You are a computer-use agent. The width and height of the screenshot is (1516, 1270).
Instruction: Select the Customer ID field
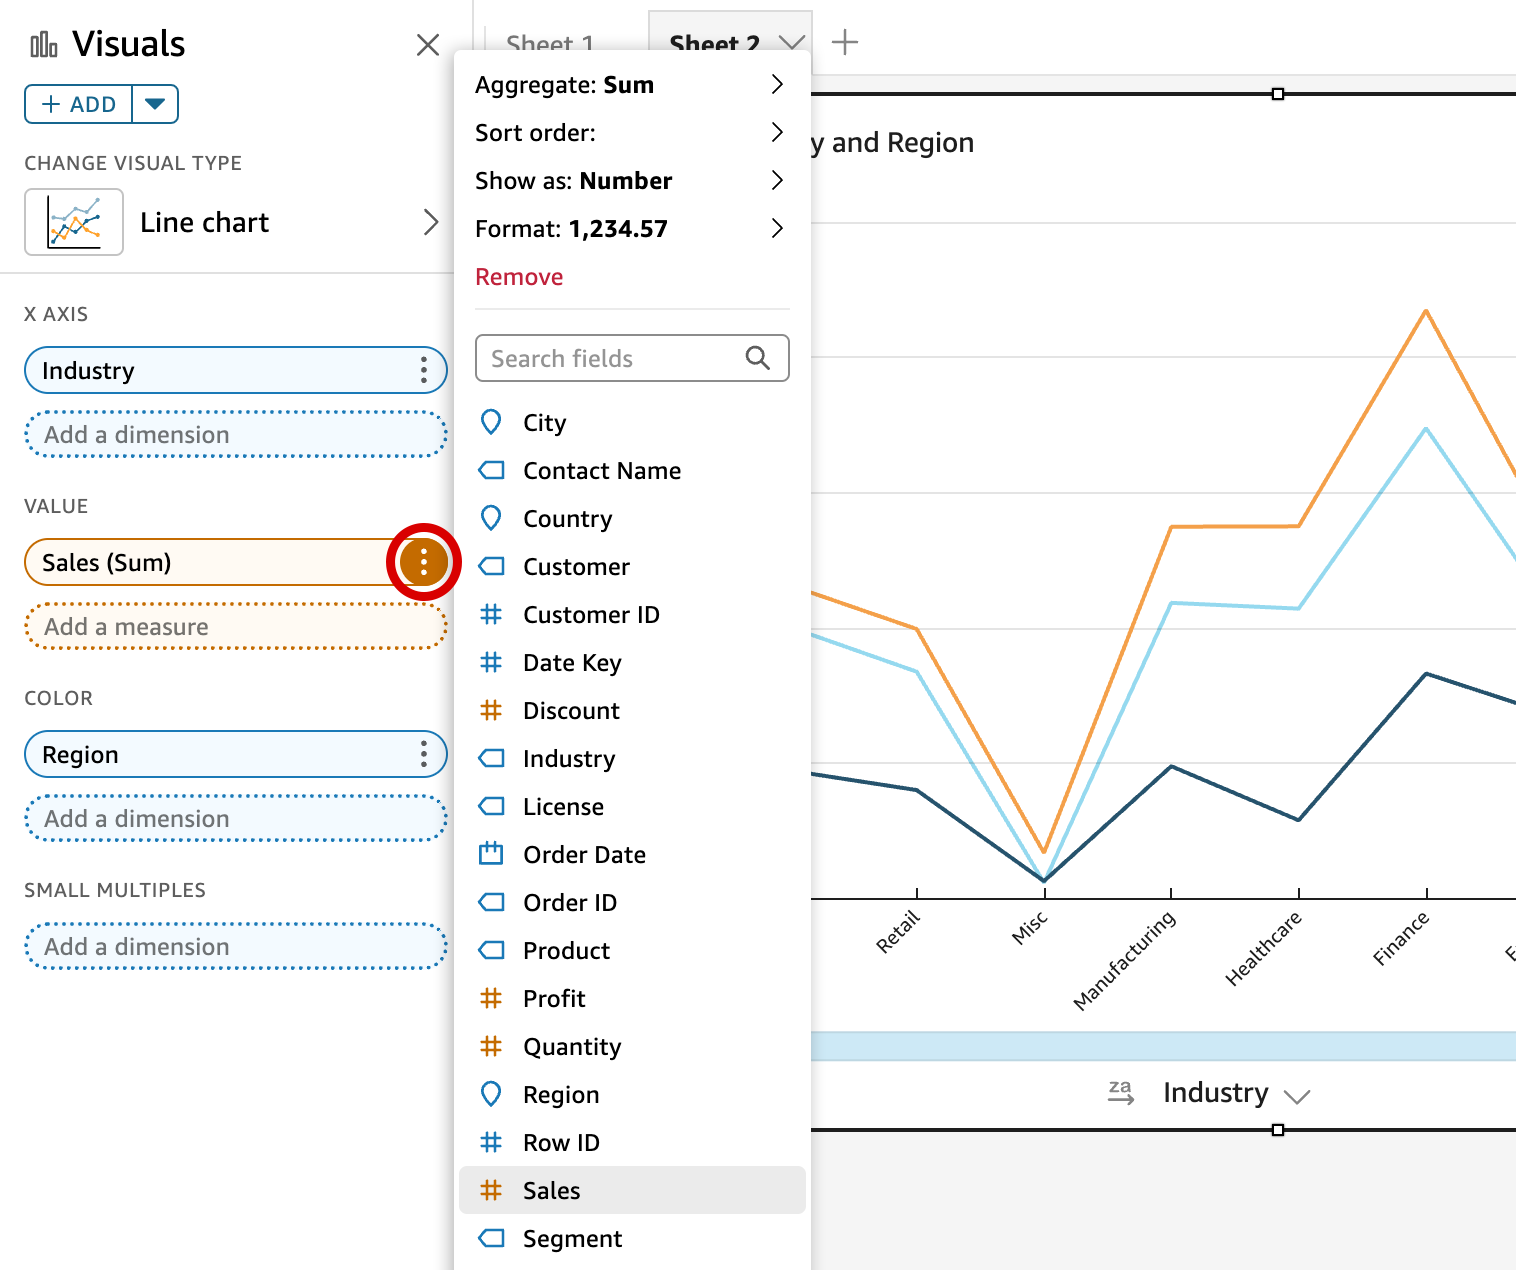pos(632,614)
